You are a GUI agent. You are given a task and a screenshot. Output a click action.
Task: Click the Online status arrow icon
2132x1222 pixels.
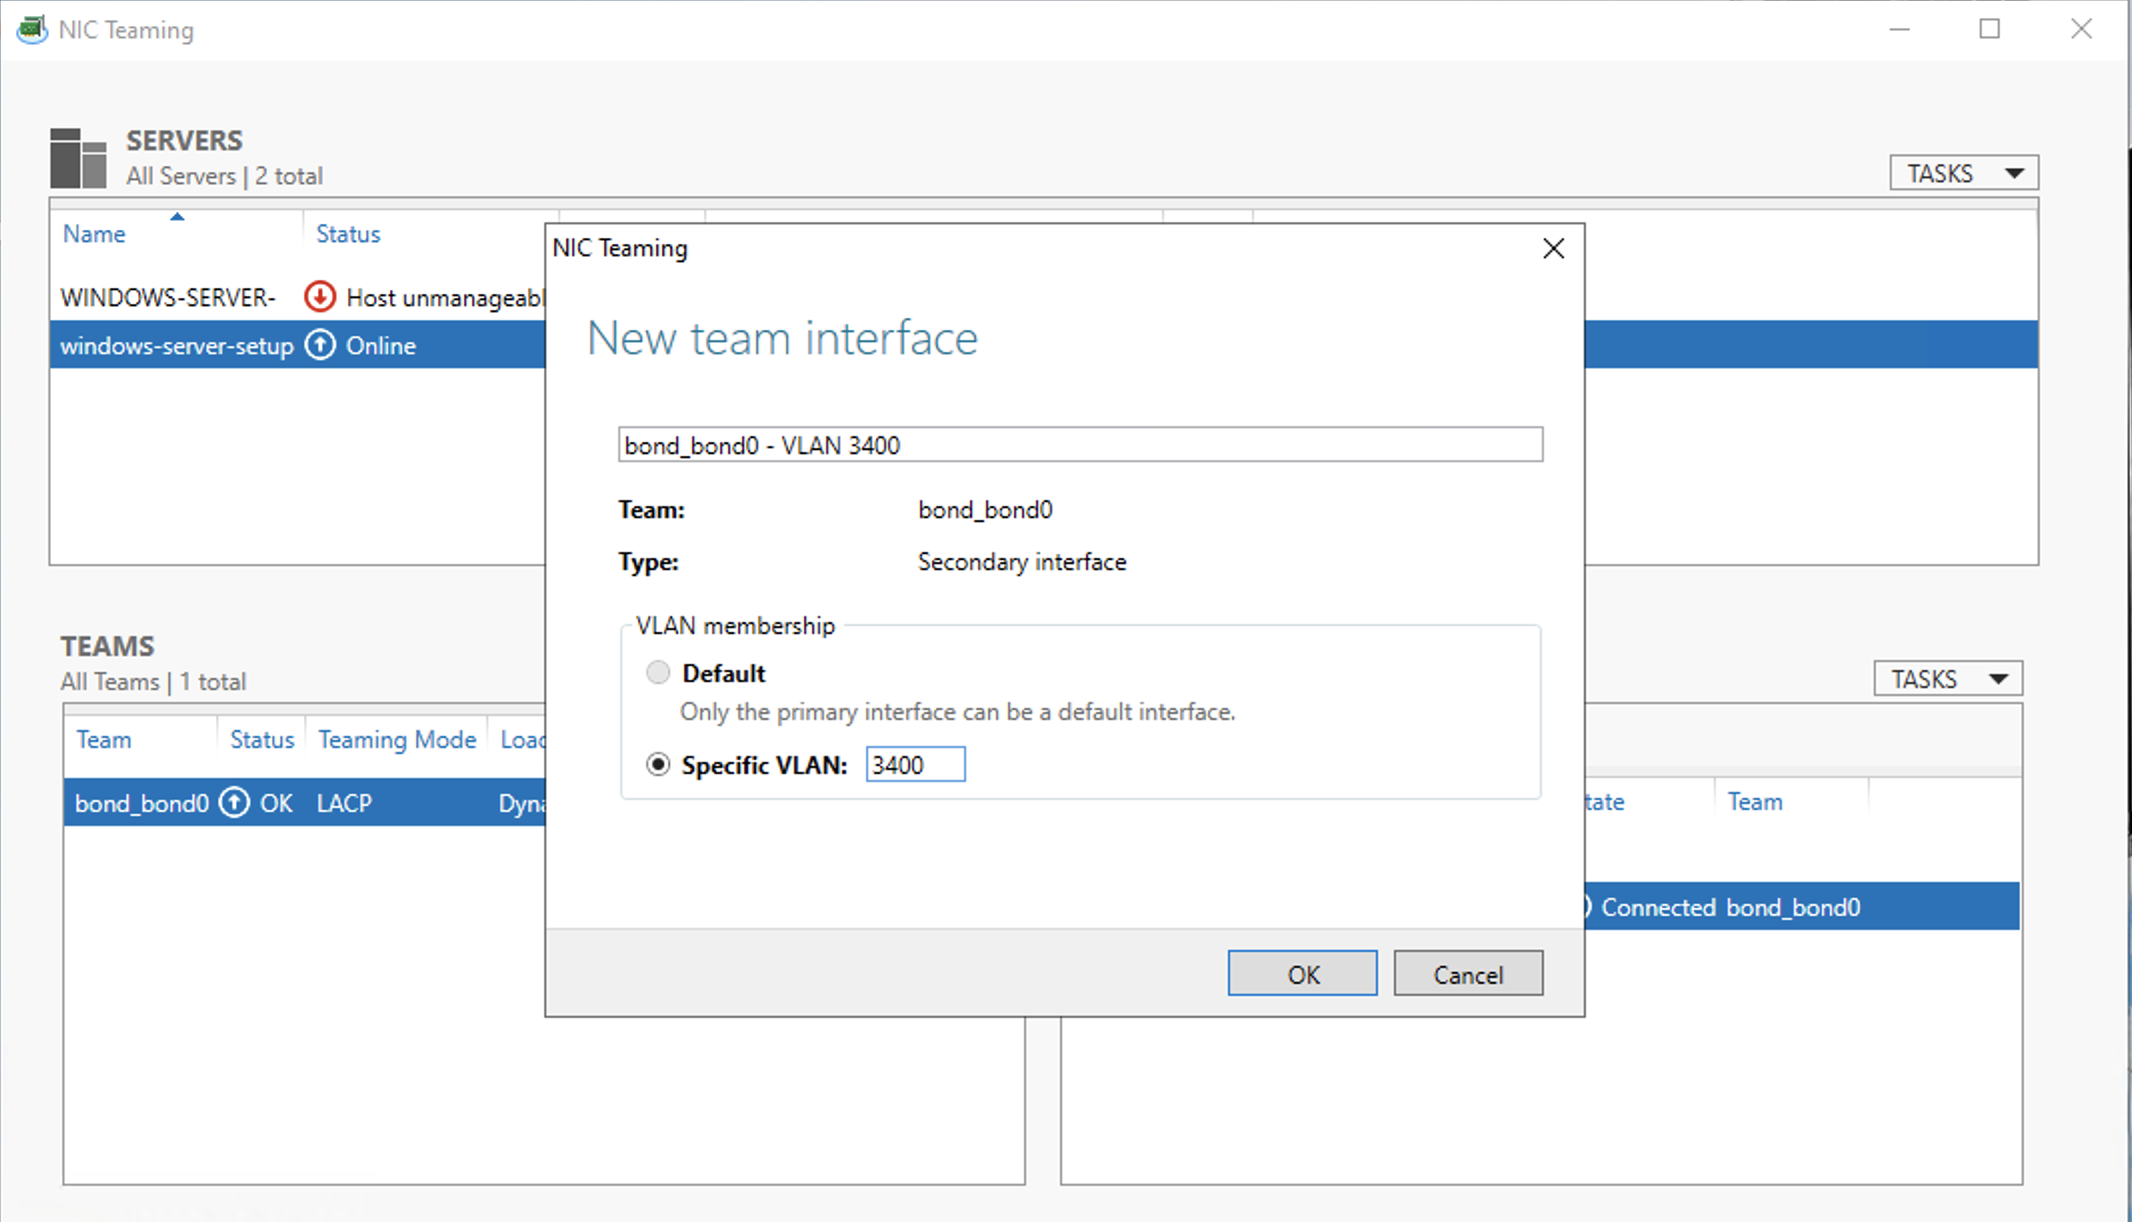coord(320,345)
